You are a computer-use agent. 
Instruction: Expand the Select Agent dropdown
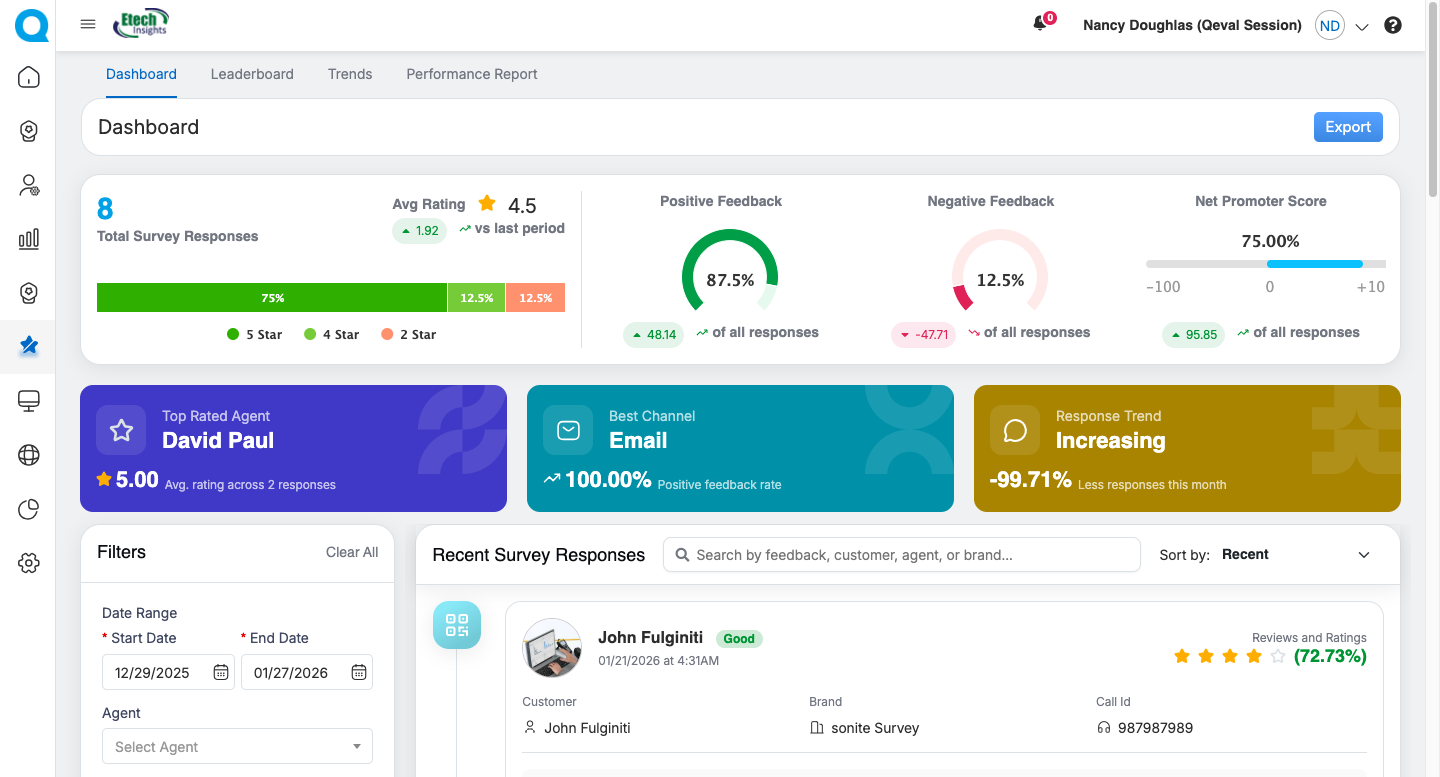[237, 747]
